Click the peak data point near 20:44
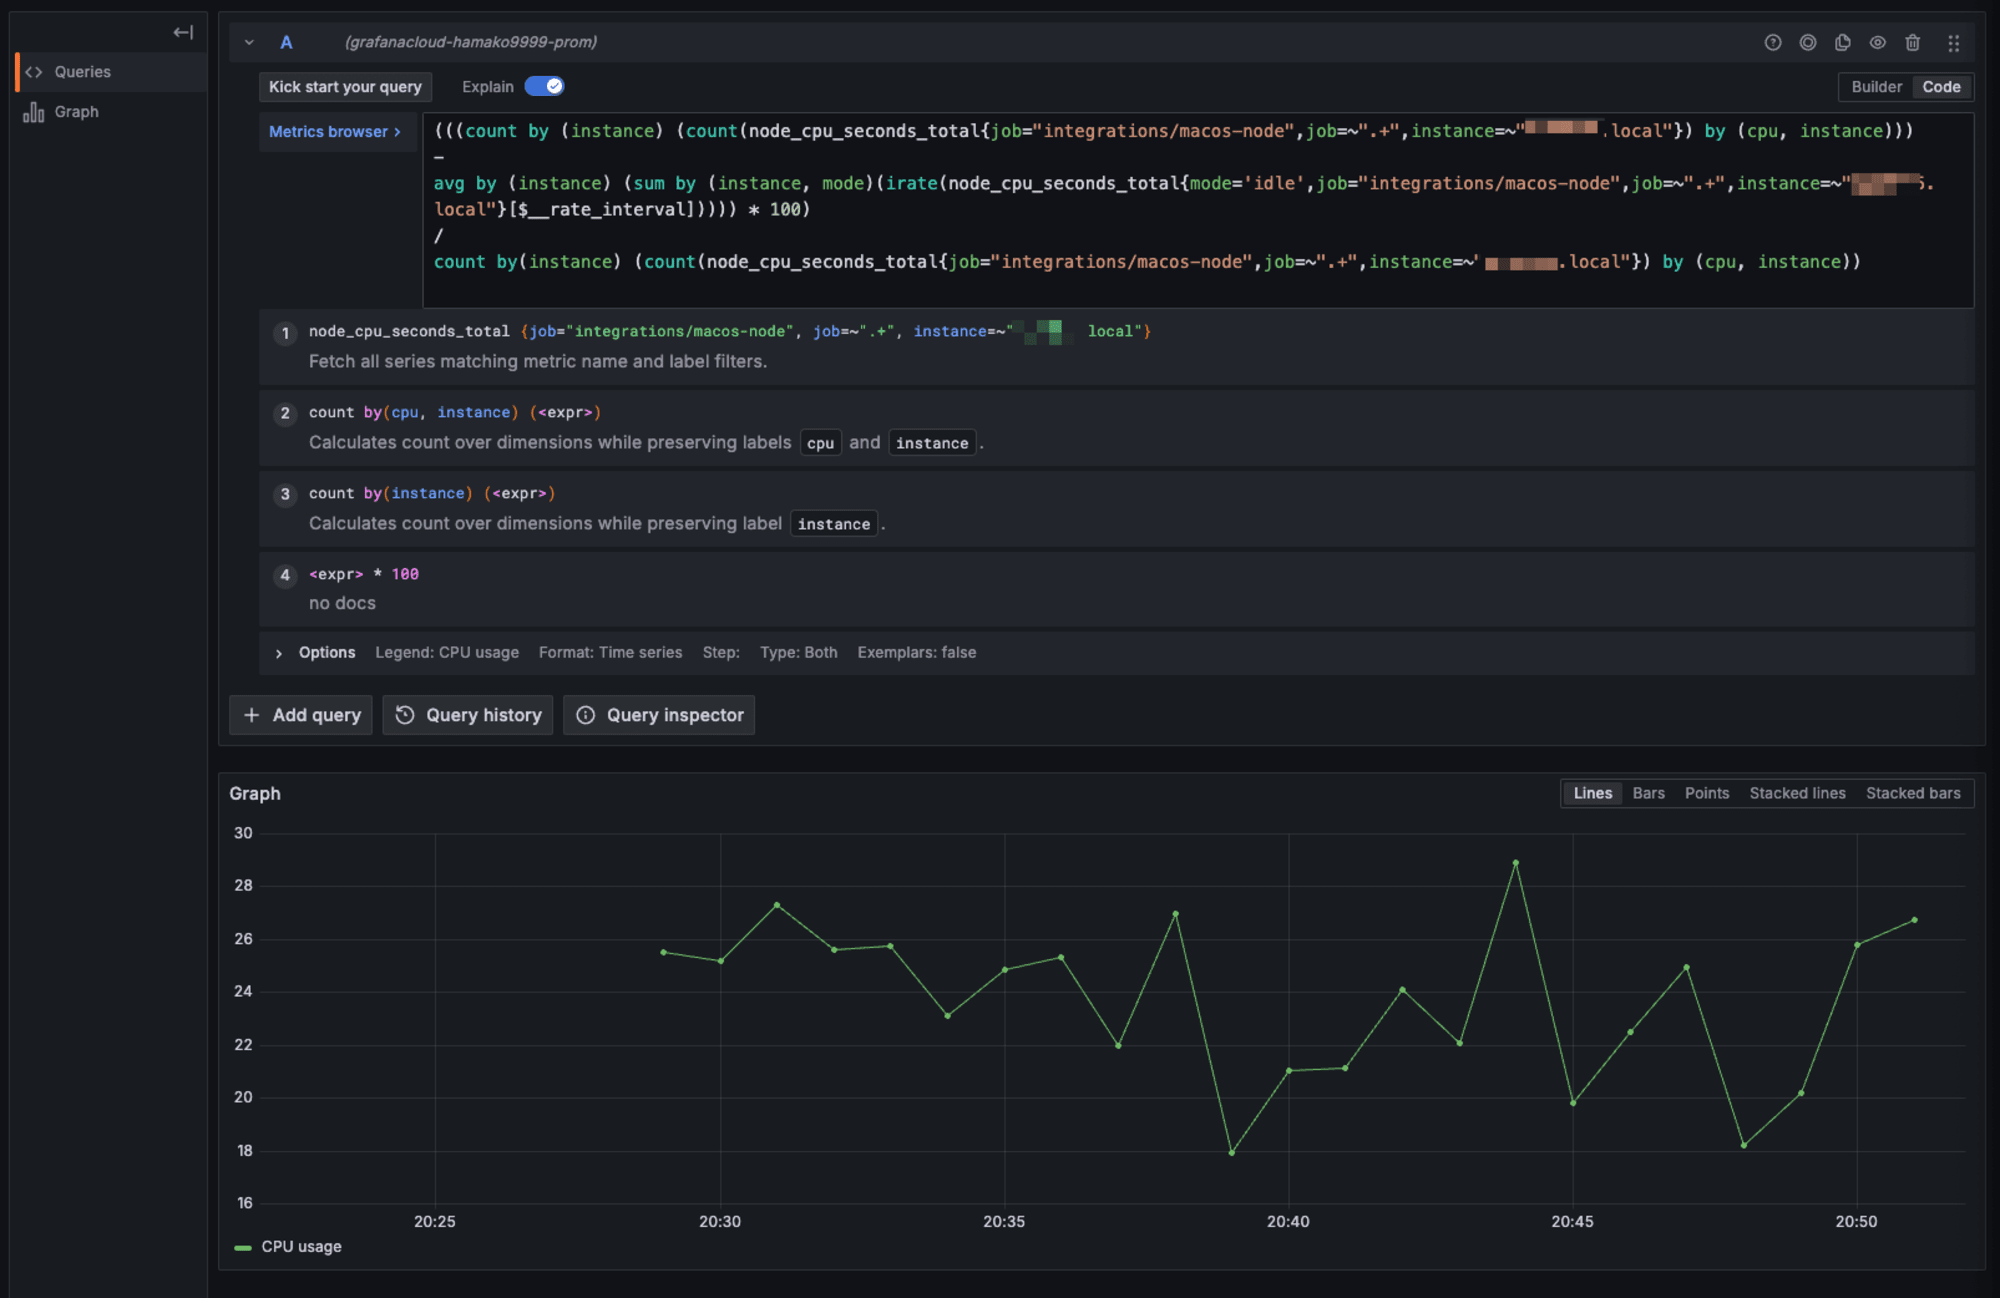The image size is (2000, 1298). click(1516, 862)
